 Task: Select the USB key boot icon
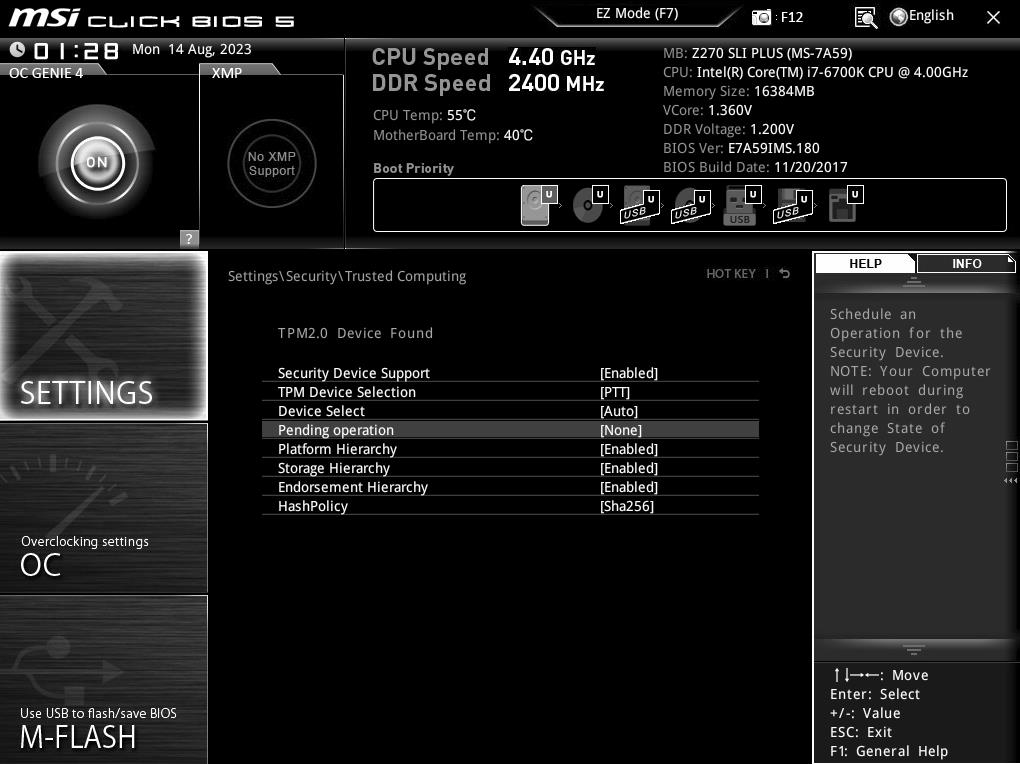tap(742, 205)
